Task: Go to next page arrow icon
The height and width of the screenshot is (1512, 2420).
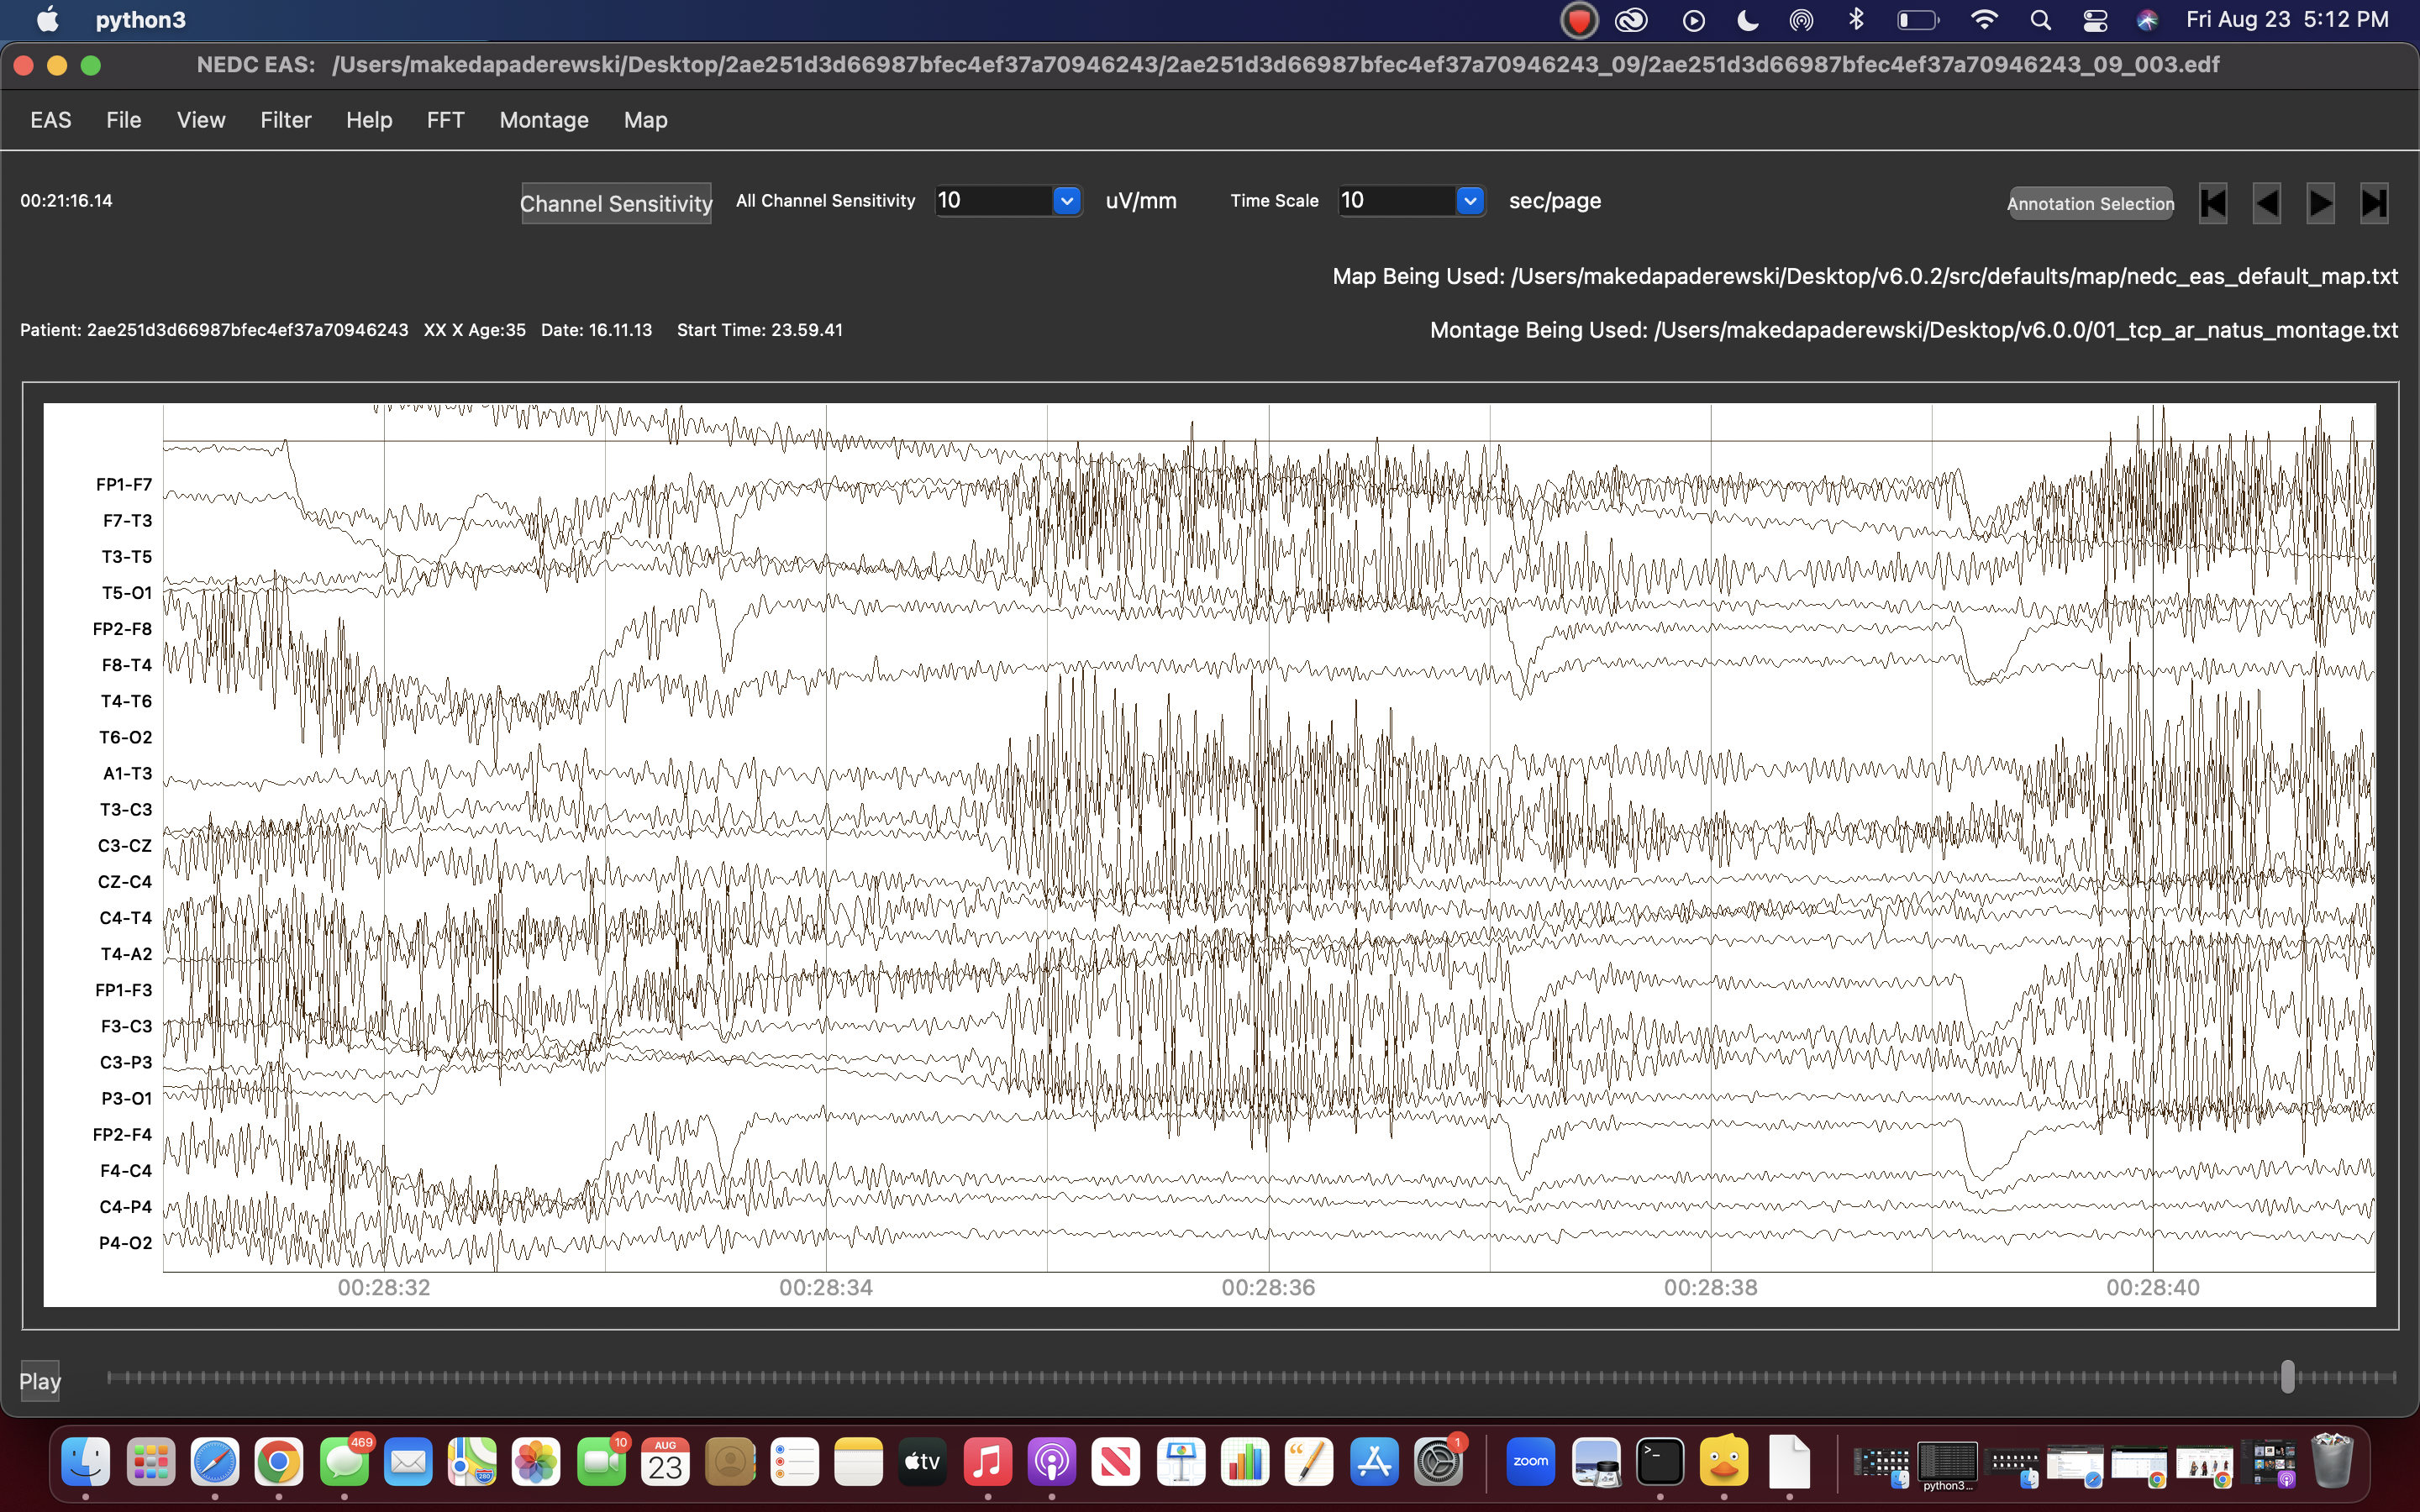Action: click(x=2320, y=204)
